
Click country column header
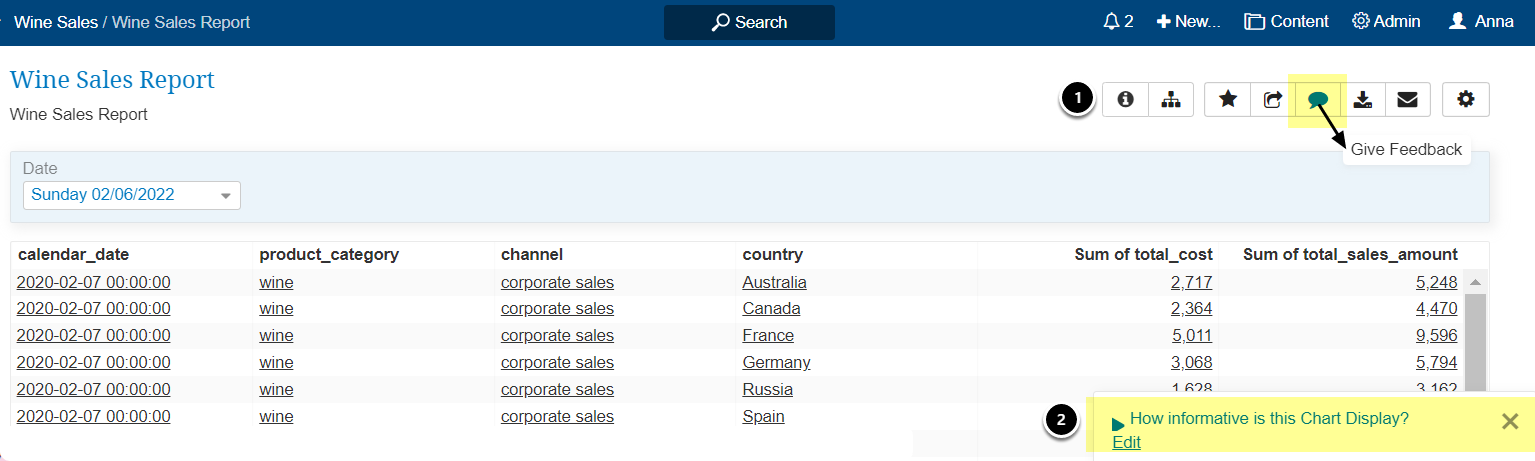(x=772, y=254)
